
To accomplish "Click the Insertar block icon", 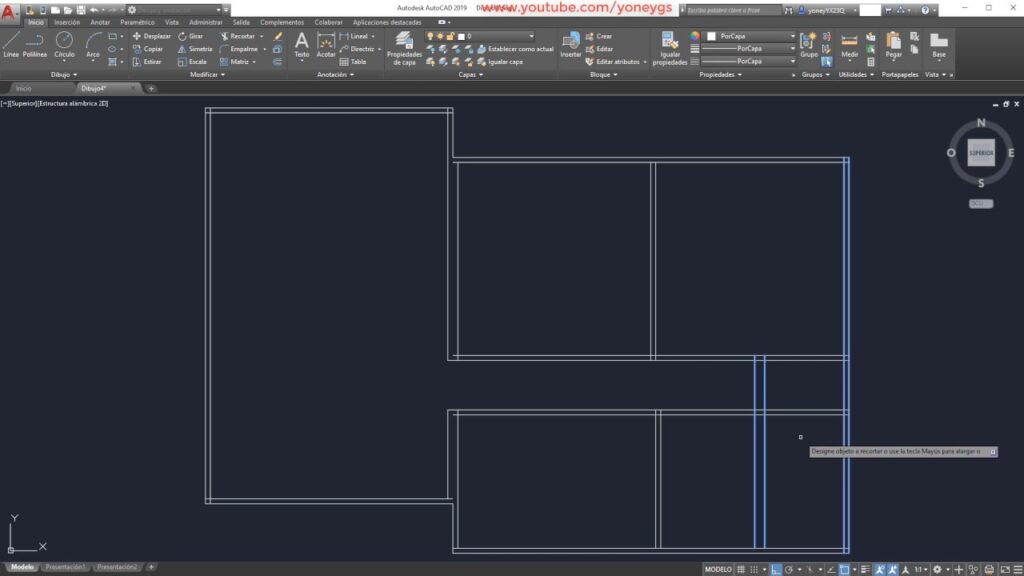I will (x=570, y=44).
